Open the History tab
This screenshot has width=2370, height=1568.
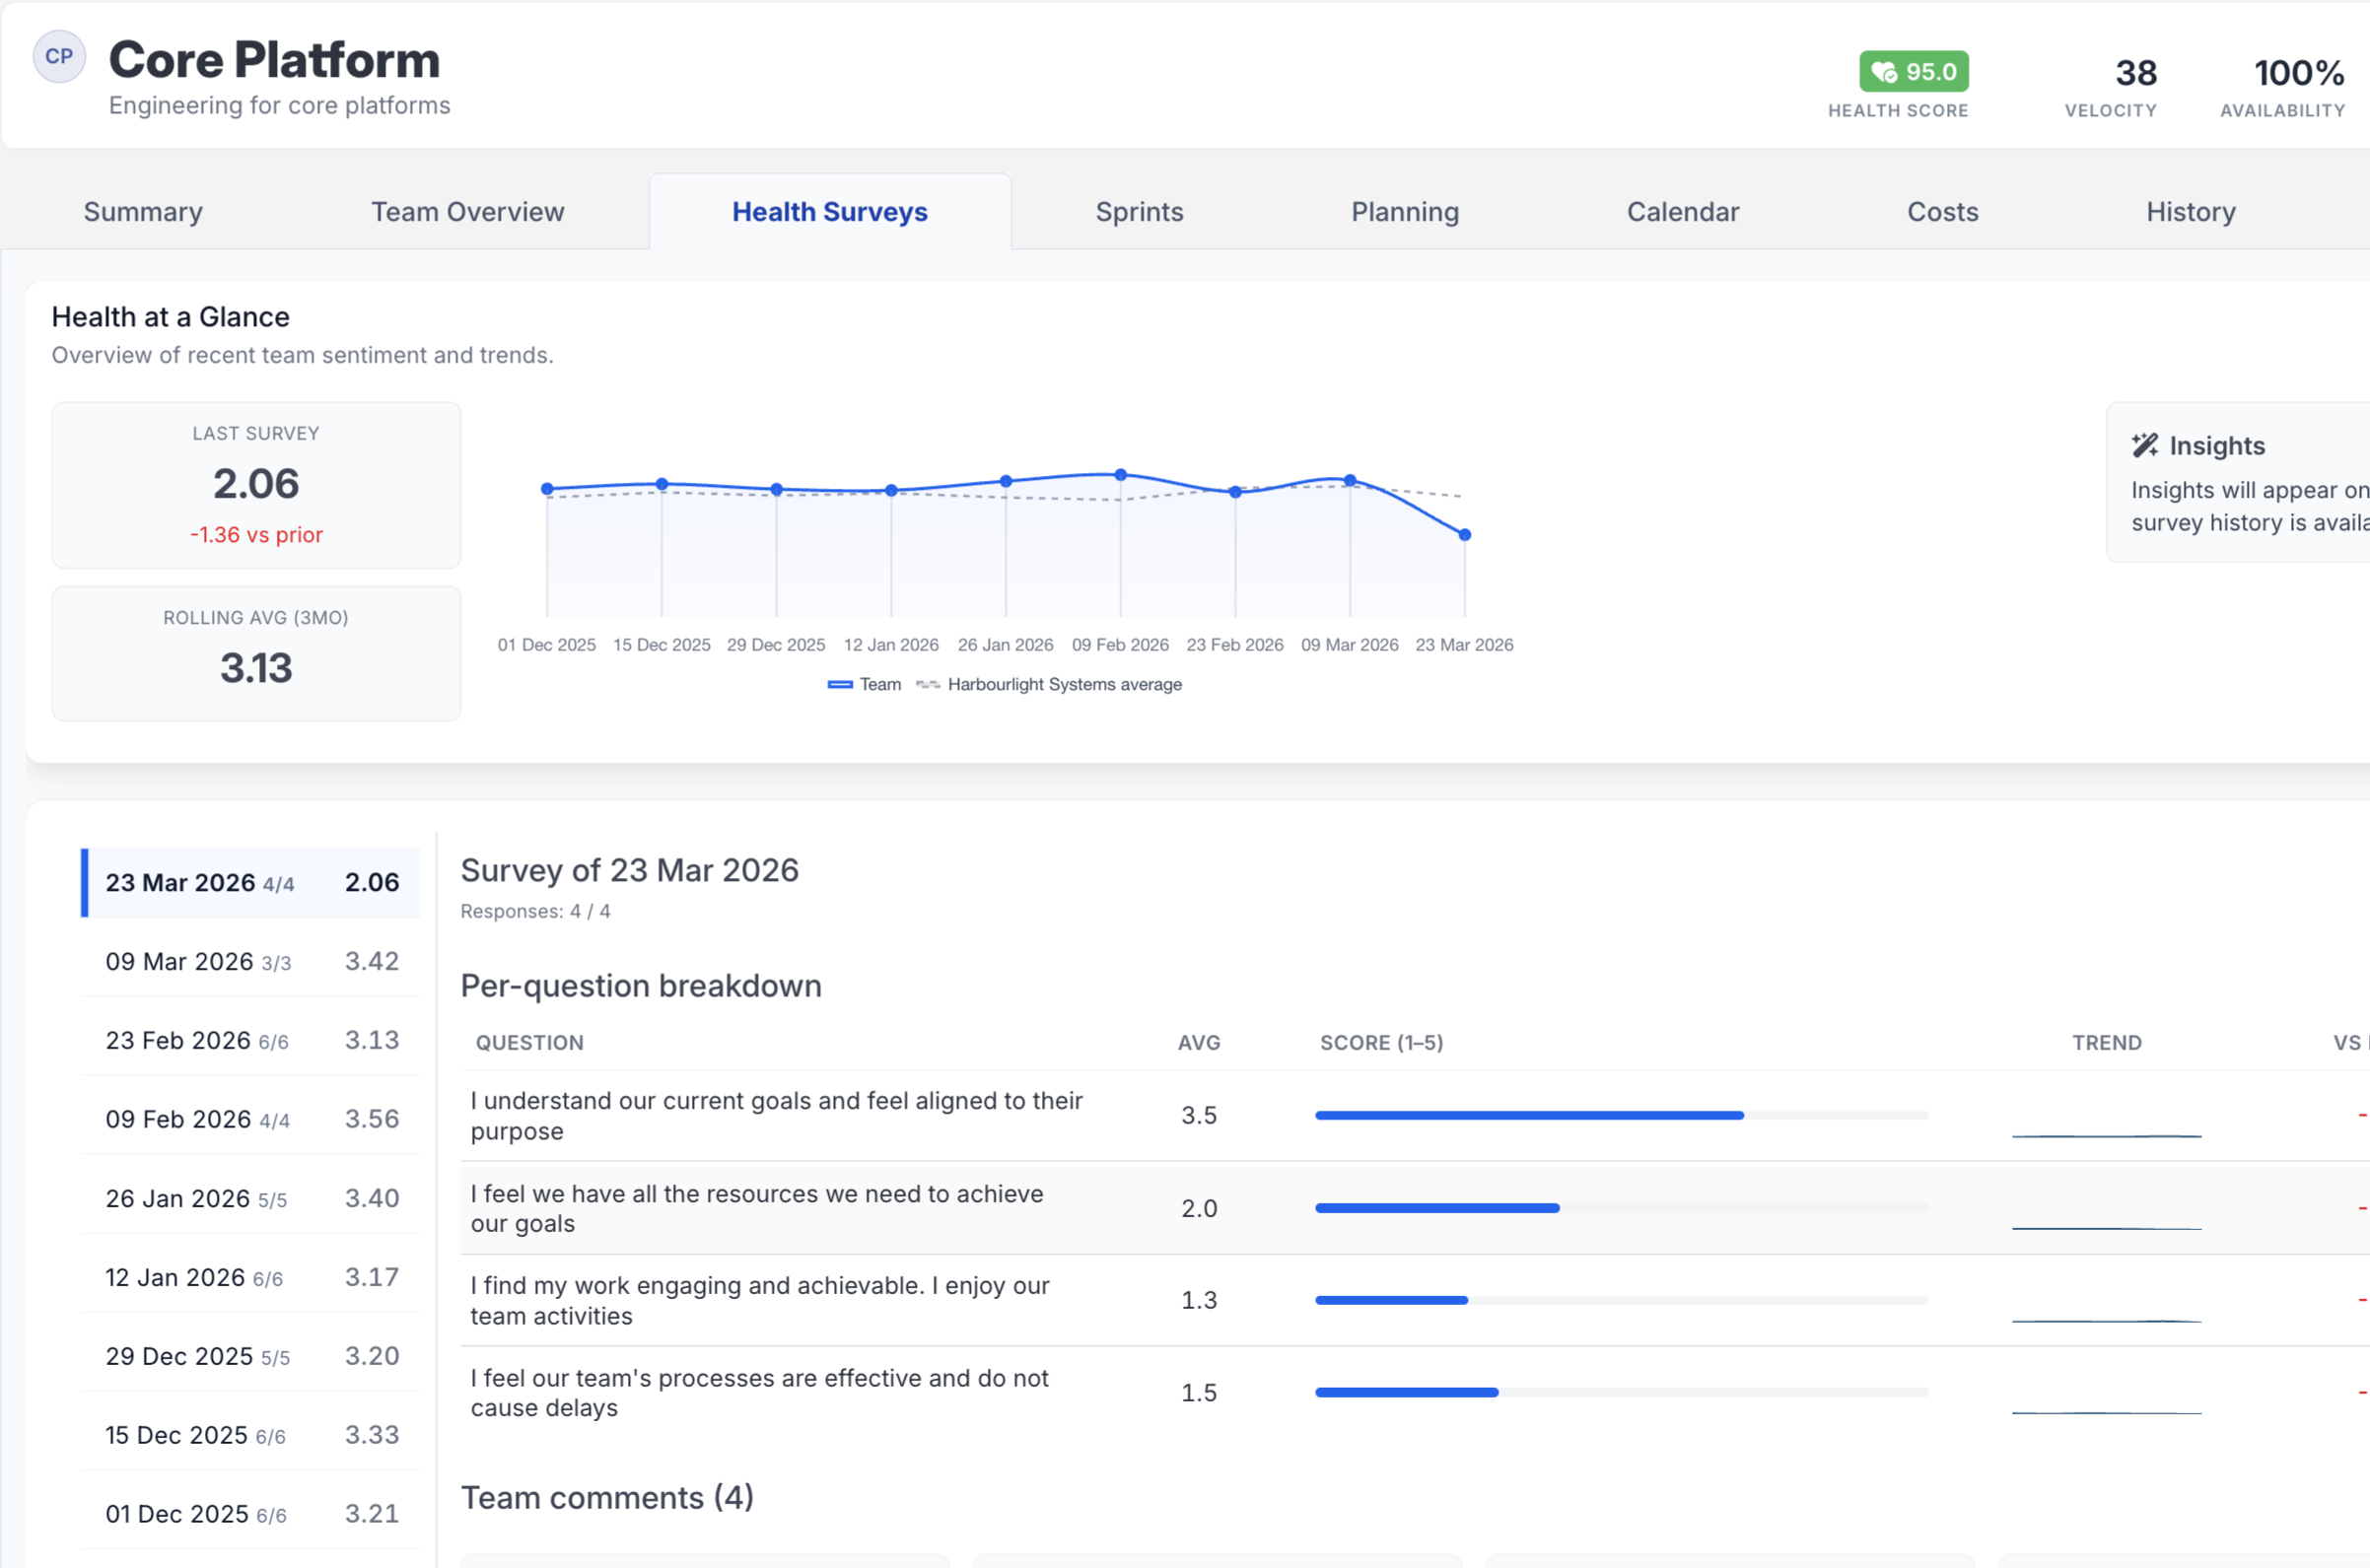point(2191,211)
